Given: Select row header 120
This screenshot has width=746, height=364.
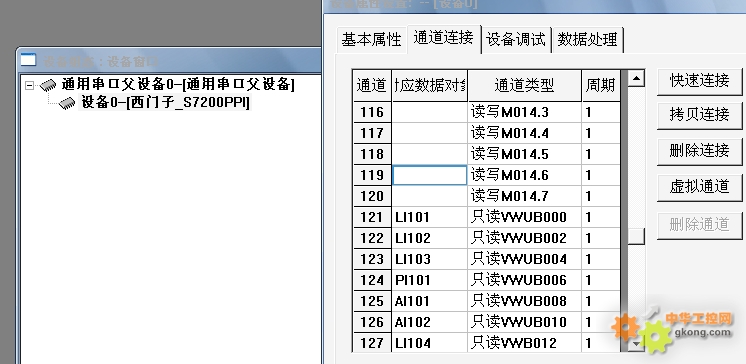Looking at the screenshot, I should tap(372, 196).
